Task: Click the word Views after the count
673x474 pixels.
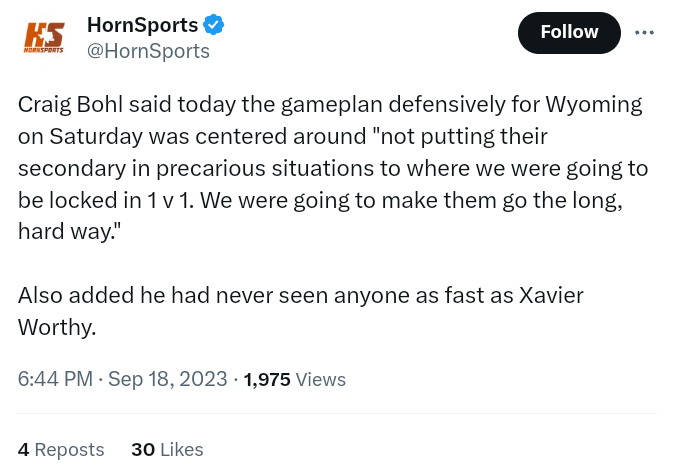Action: click(321, 379)
